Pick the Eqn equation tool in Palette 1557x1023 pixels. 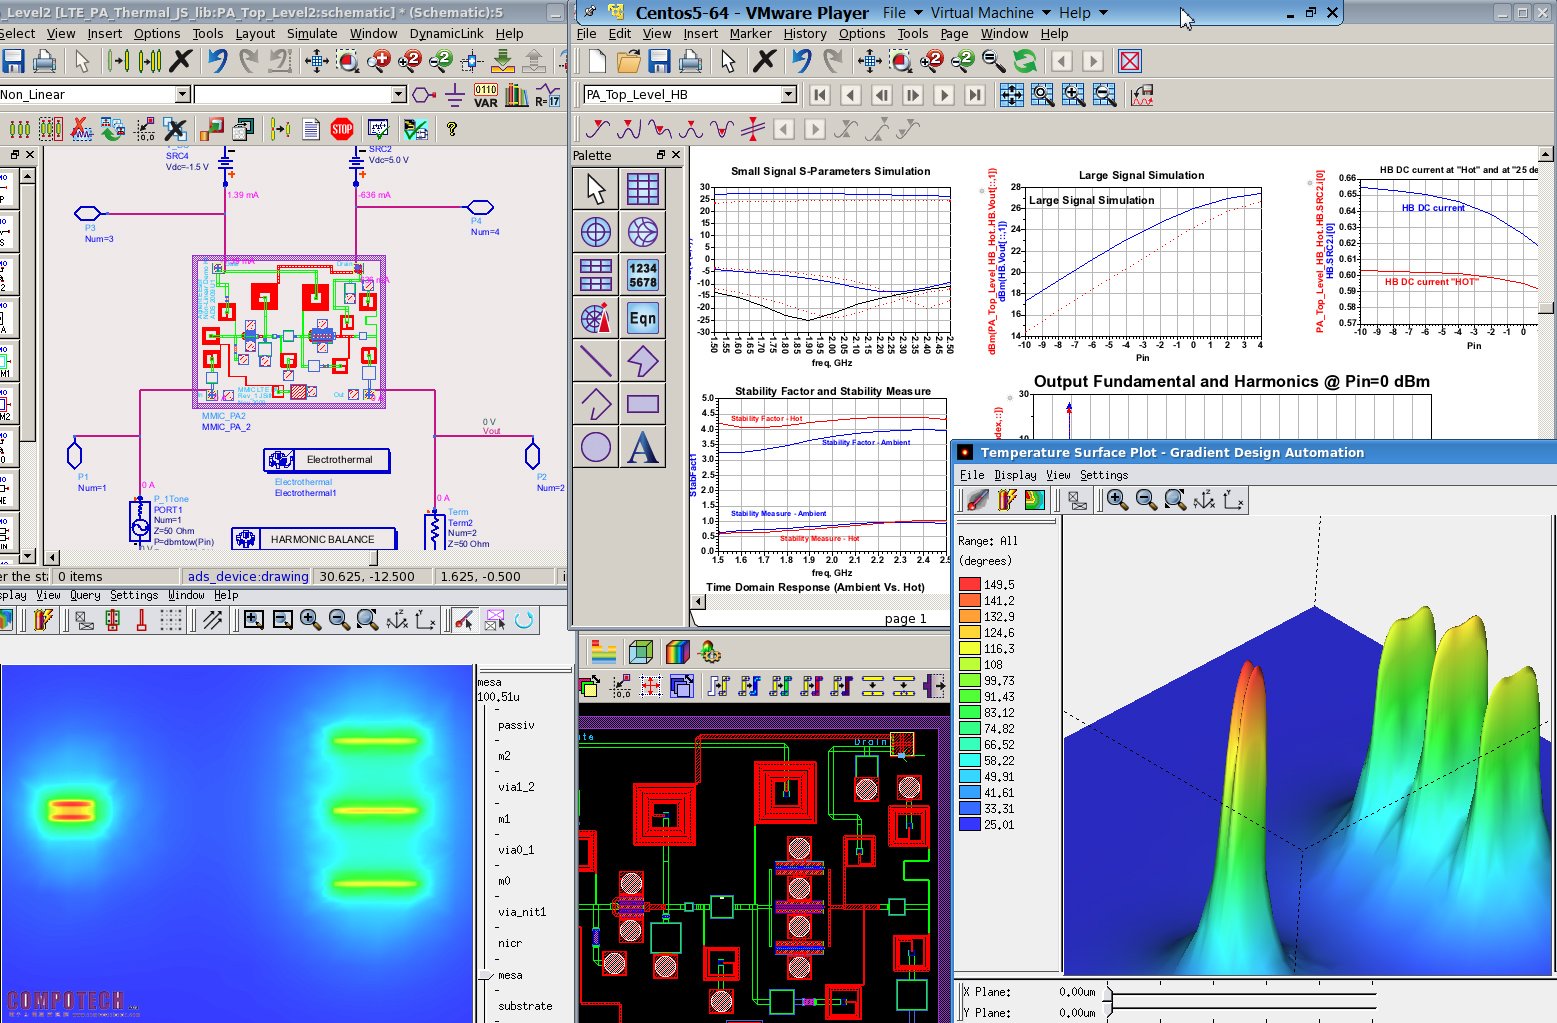pyautogui.click(x=642, y=319)
